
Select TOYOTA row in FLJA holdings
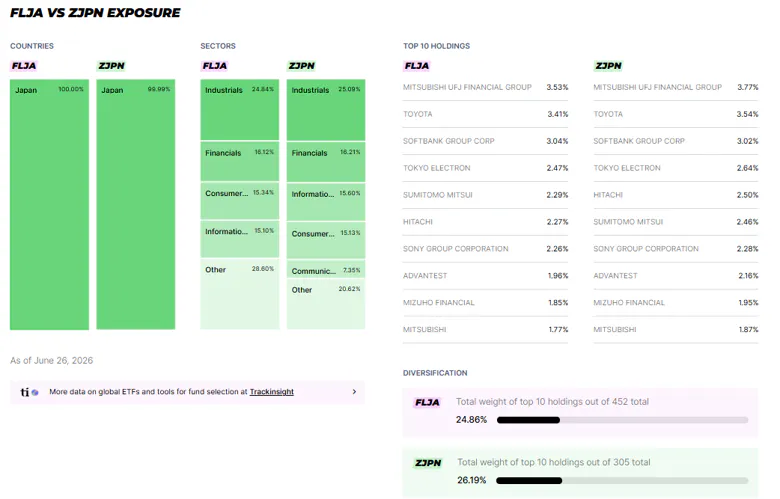(x=486, y=114)
